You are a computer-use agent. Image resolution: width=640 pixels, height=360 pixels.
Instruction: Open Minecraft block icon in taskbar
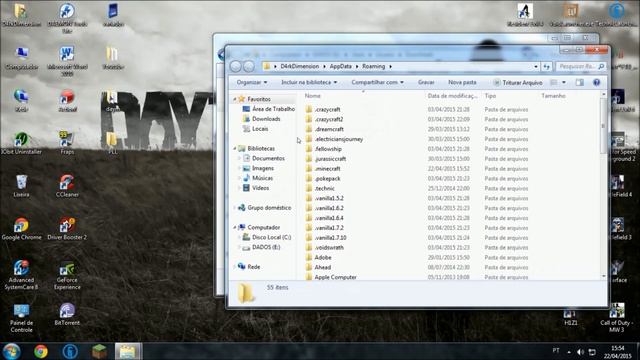[x=98, y=351]
